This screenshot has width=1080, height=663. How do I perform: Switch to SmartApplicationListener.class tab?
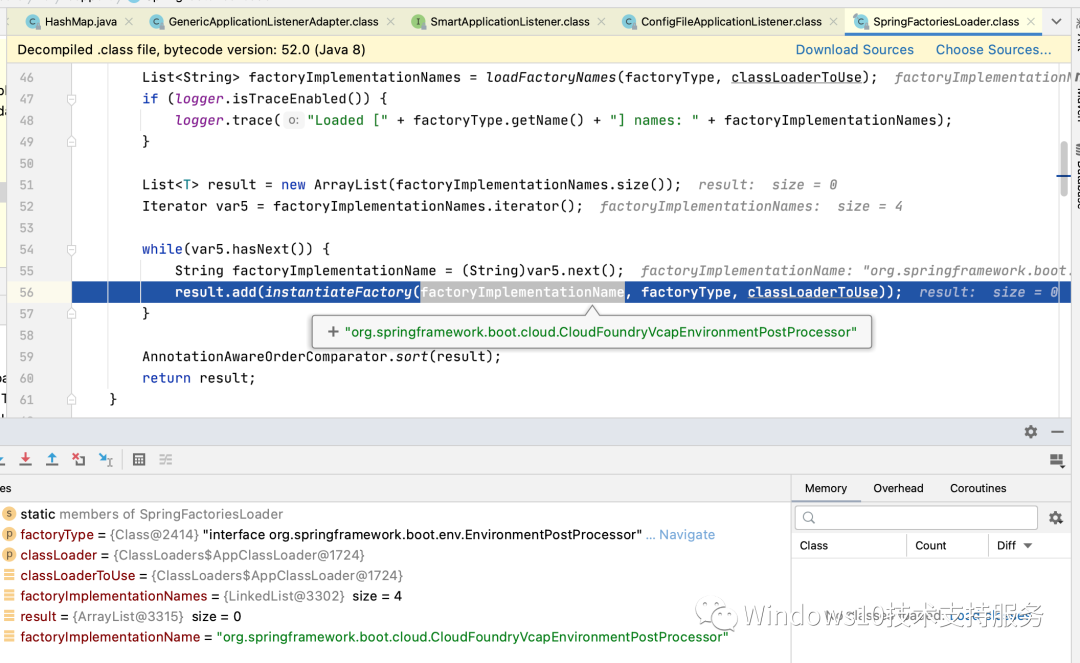[x=510, y=22]
